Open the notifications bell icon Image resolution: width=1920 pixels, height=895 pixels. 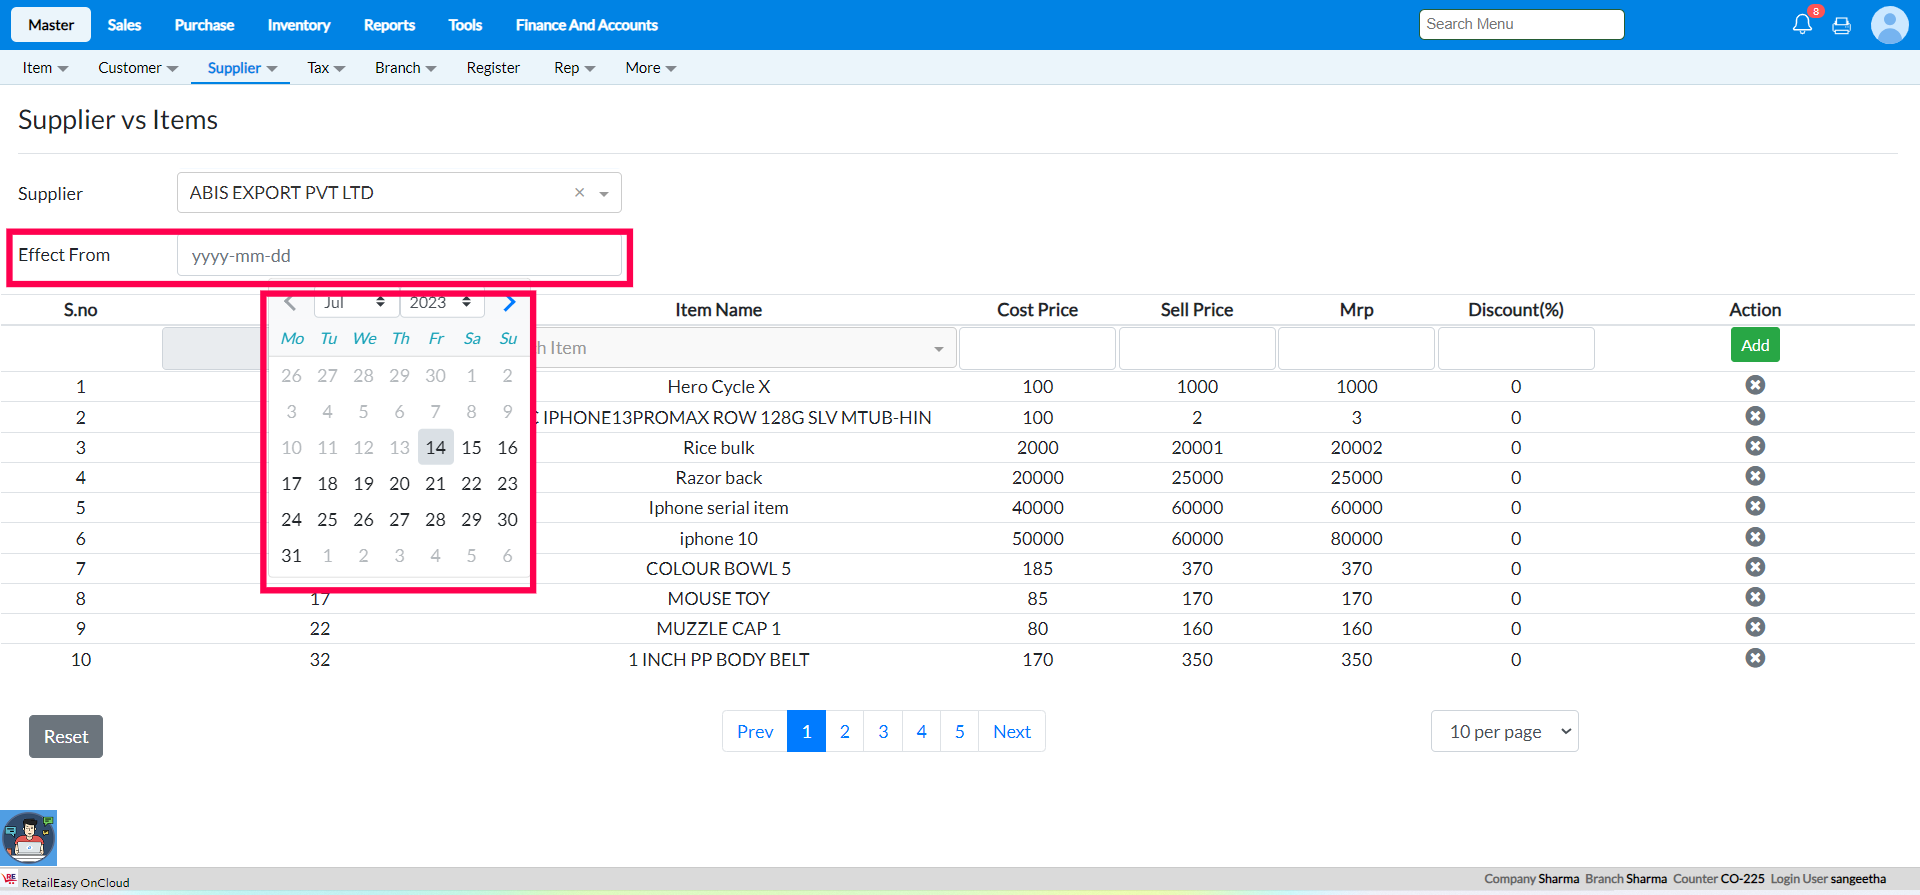pos(1802,25)
